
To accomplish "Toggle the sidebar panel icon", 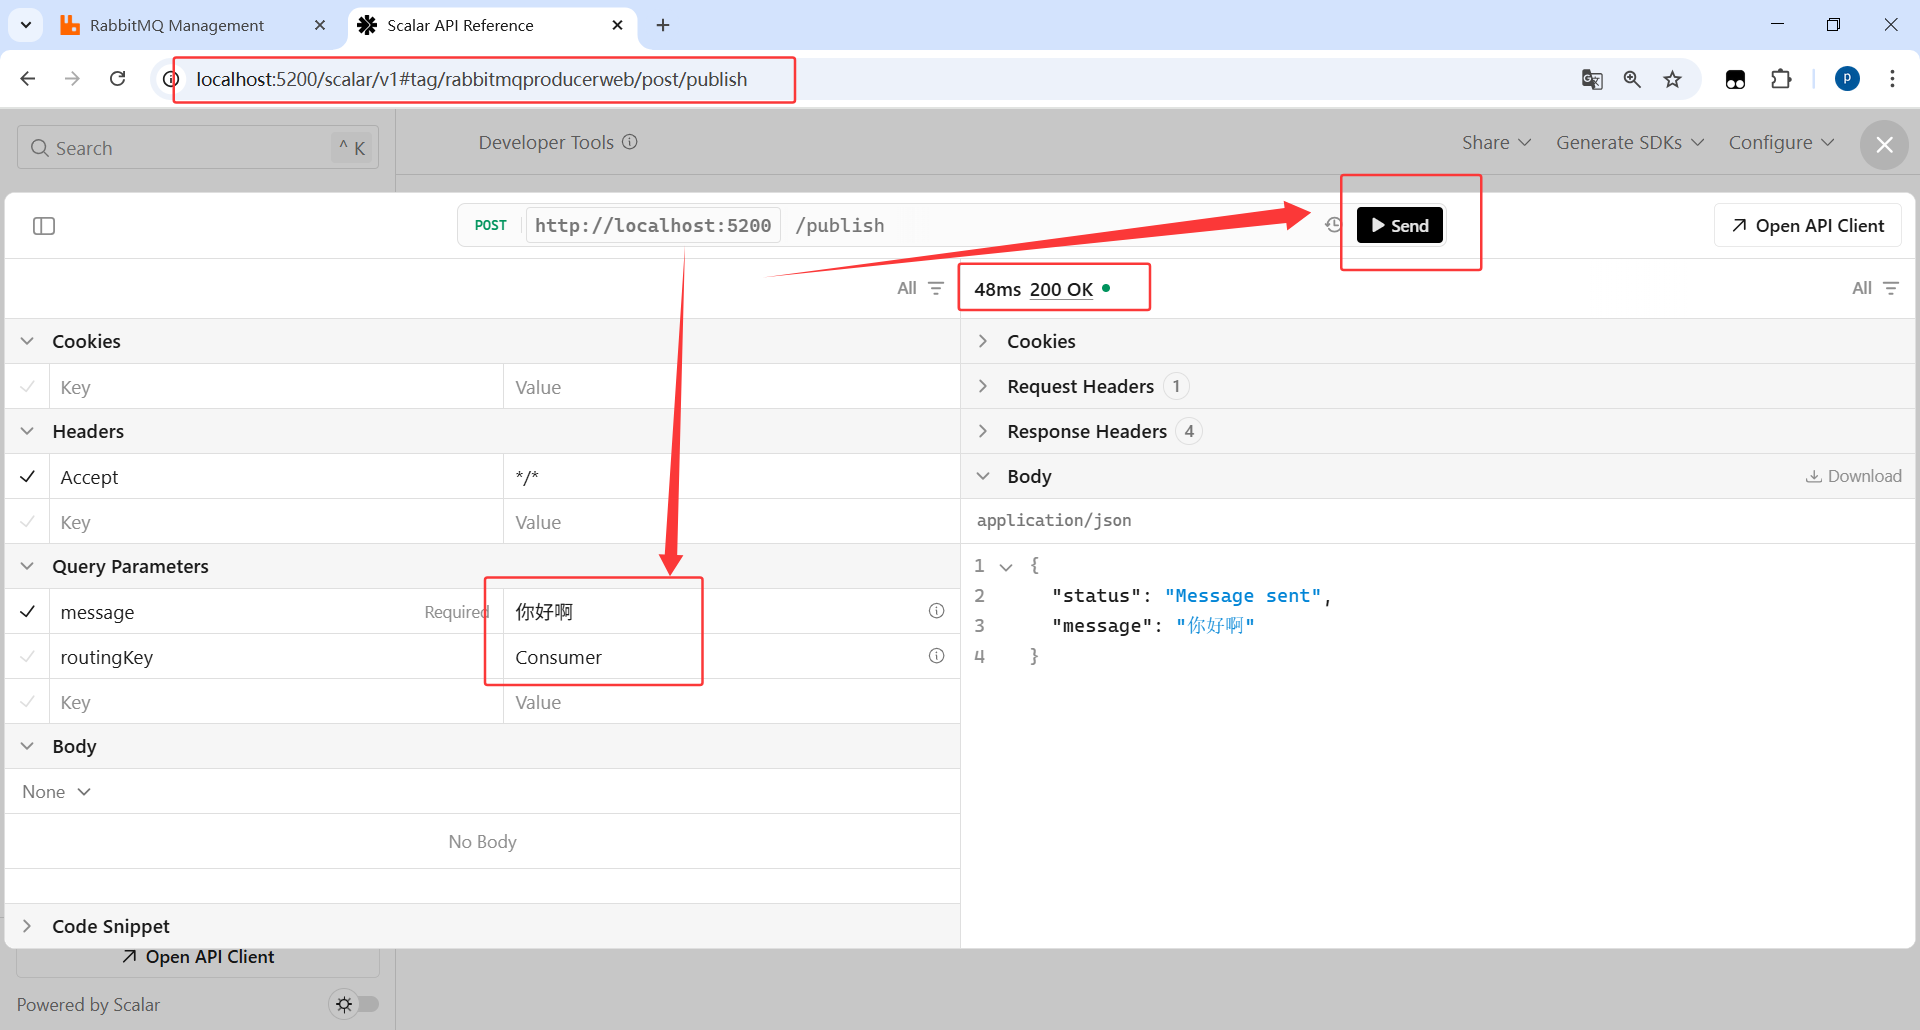I will click(x=44, y=226).
